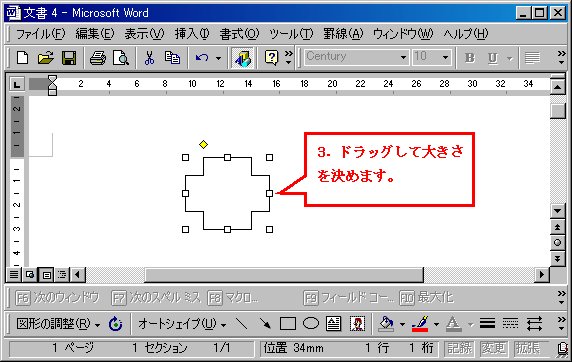Toggle the Drawing toolbar button
This screenshot has width=572, height=362.
click(x=242, y=58)
